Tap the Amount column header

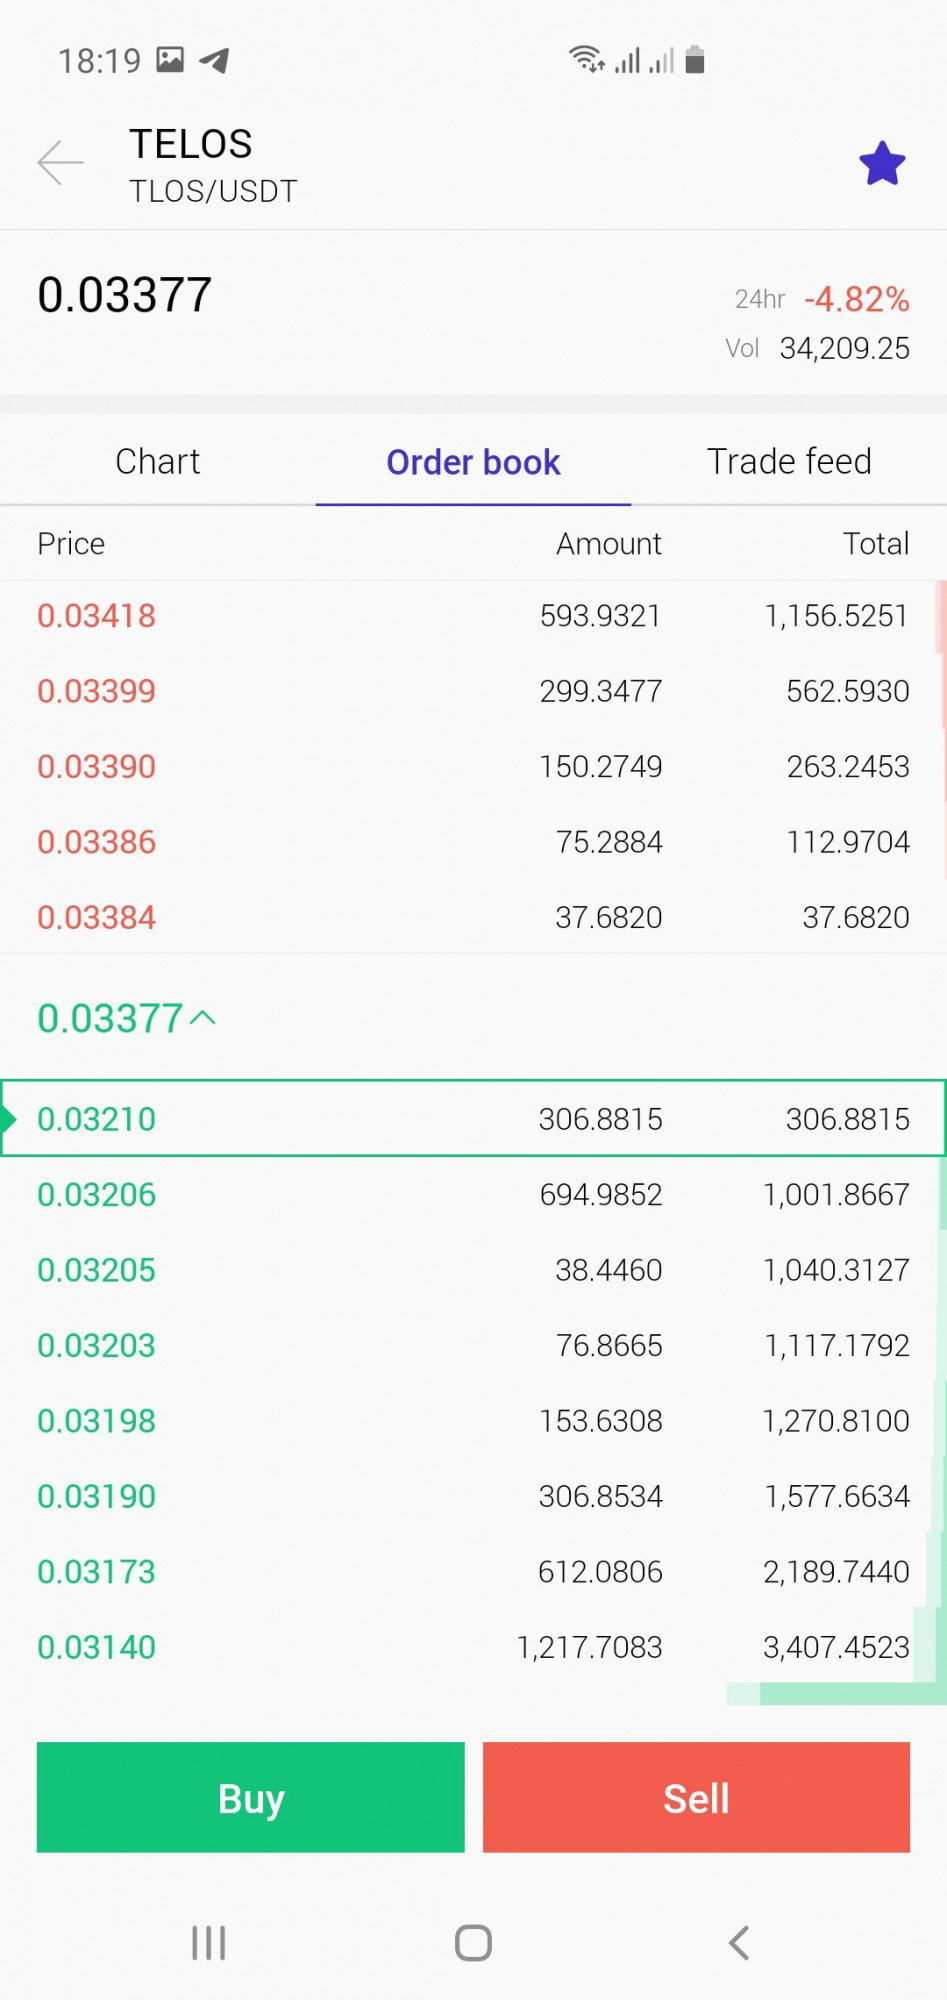(x=609, y=543)
